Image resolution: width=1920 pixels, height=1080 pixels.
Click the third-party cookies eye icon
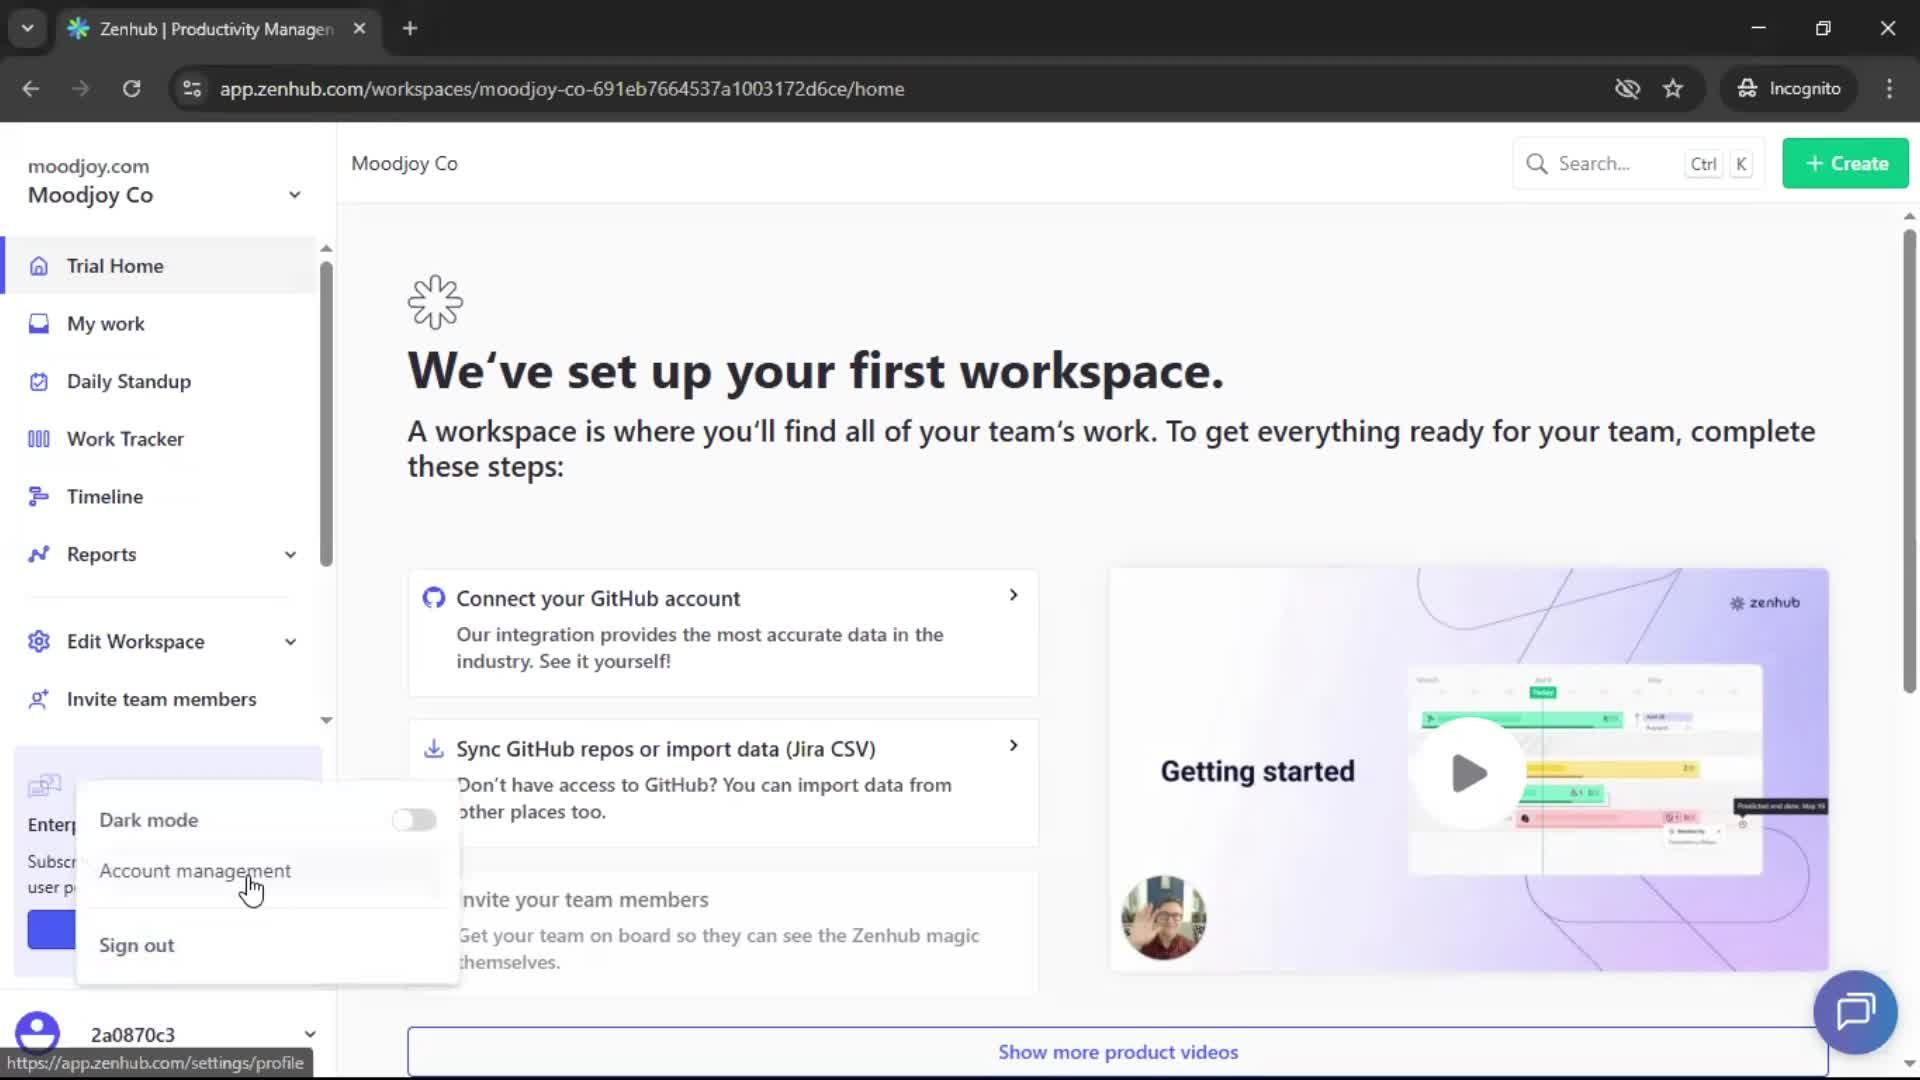coord(1627,88)
